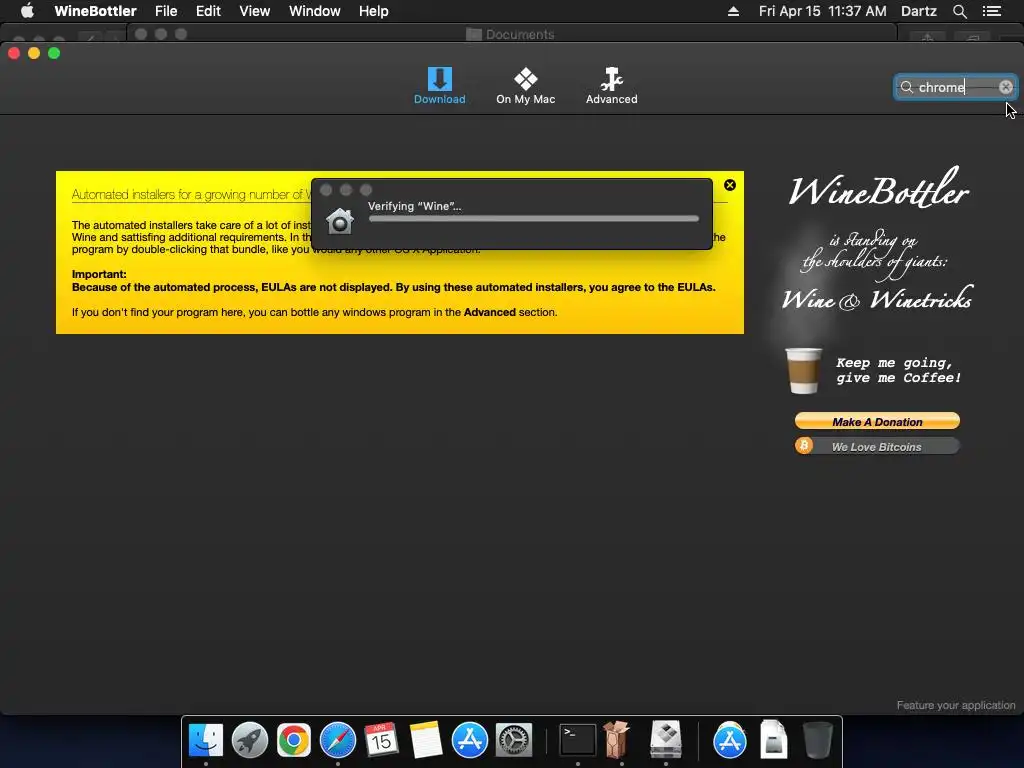This screenshot has height=768, width=1024.
Task: Open the Download section
Action: pos(440,86)
